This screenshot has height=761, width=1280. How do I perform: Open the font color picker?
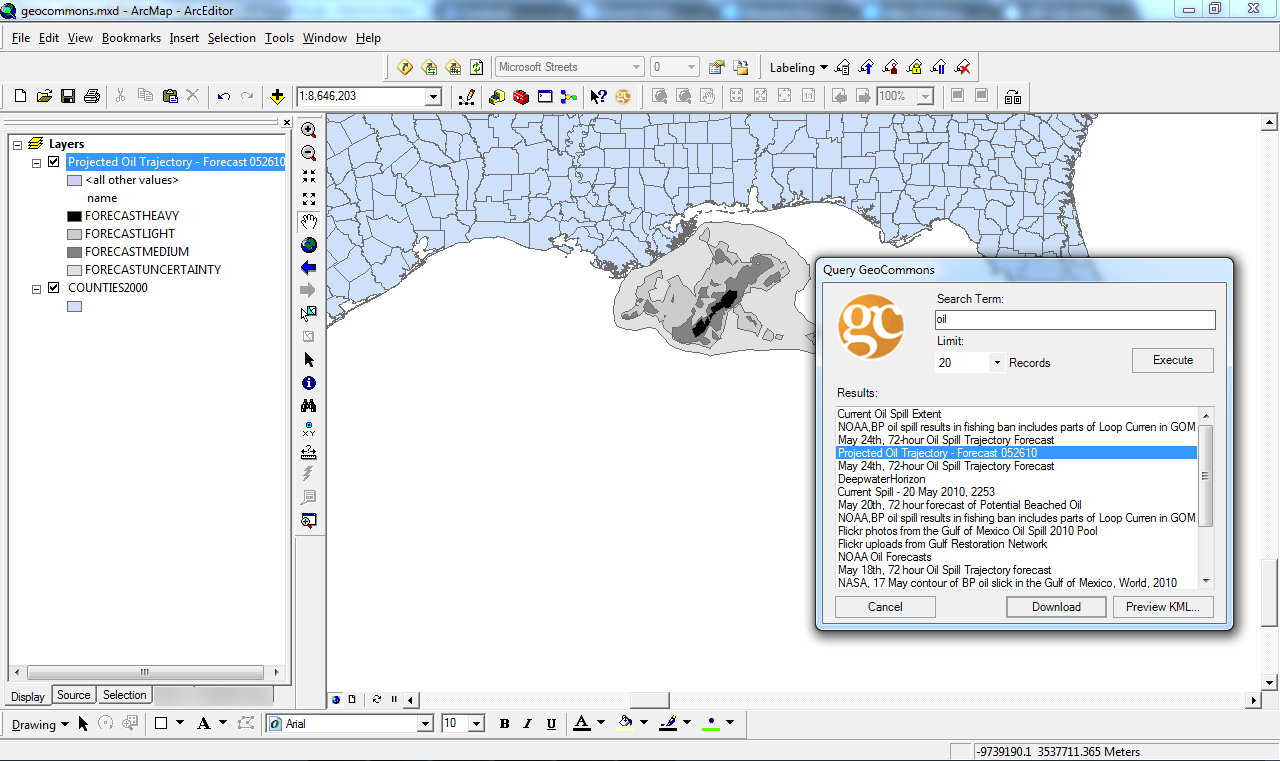601,723
